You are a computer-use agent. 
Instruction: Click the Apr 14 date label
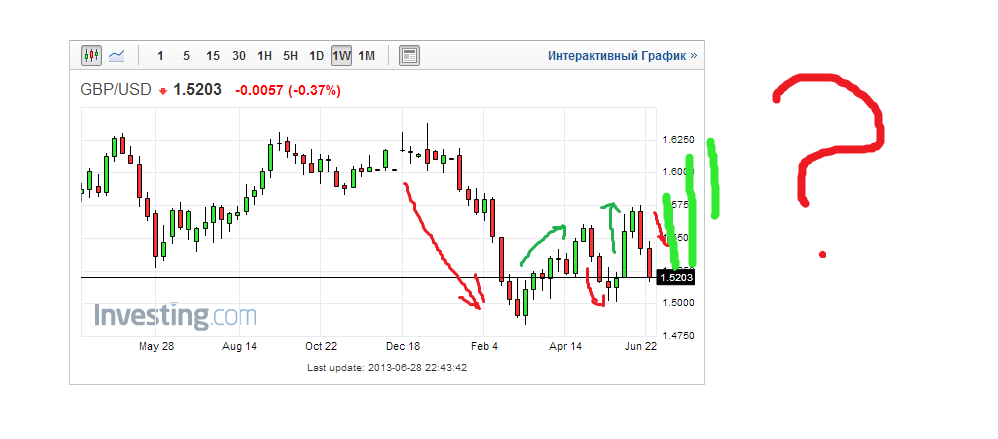pos(566,347)
